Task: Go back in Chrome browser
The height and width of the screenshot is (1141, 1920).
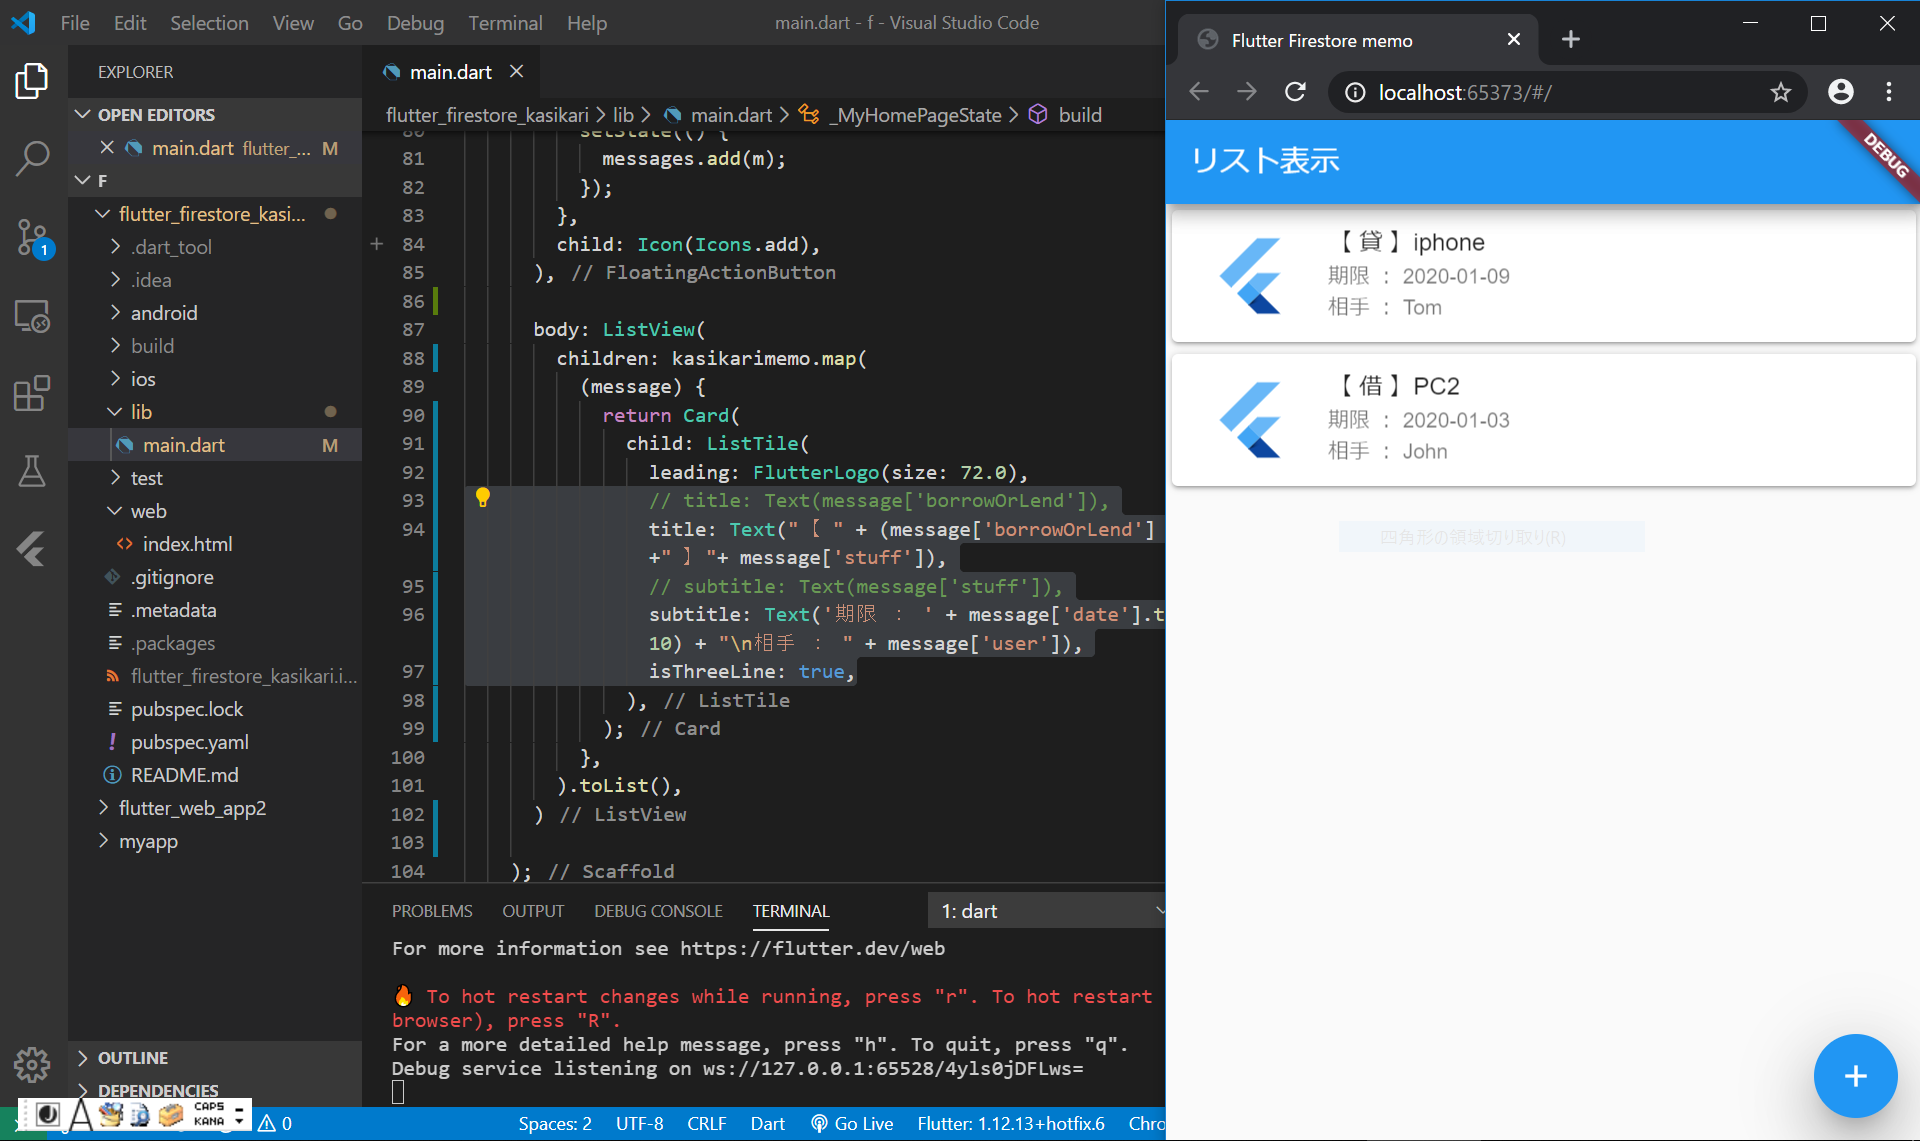Action: click(x=1199, y=92)
